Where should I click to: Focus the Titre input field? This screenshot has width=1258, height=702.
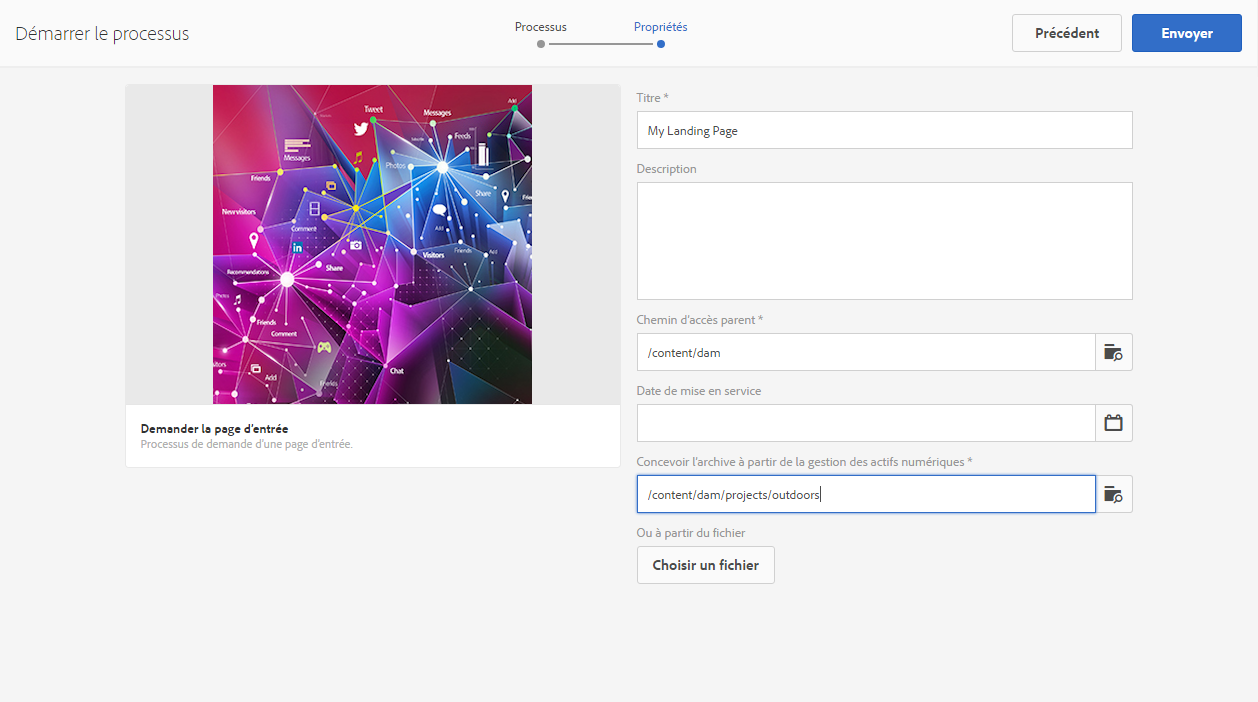885,130
